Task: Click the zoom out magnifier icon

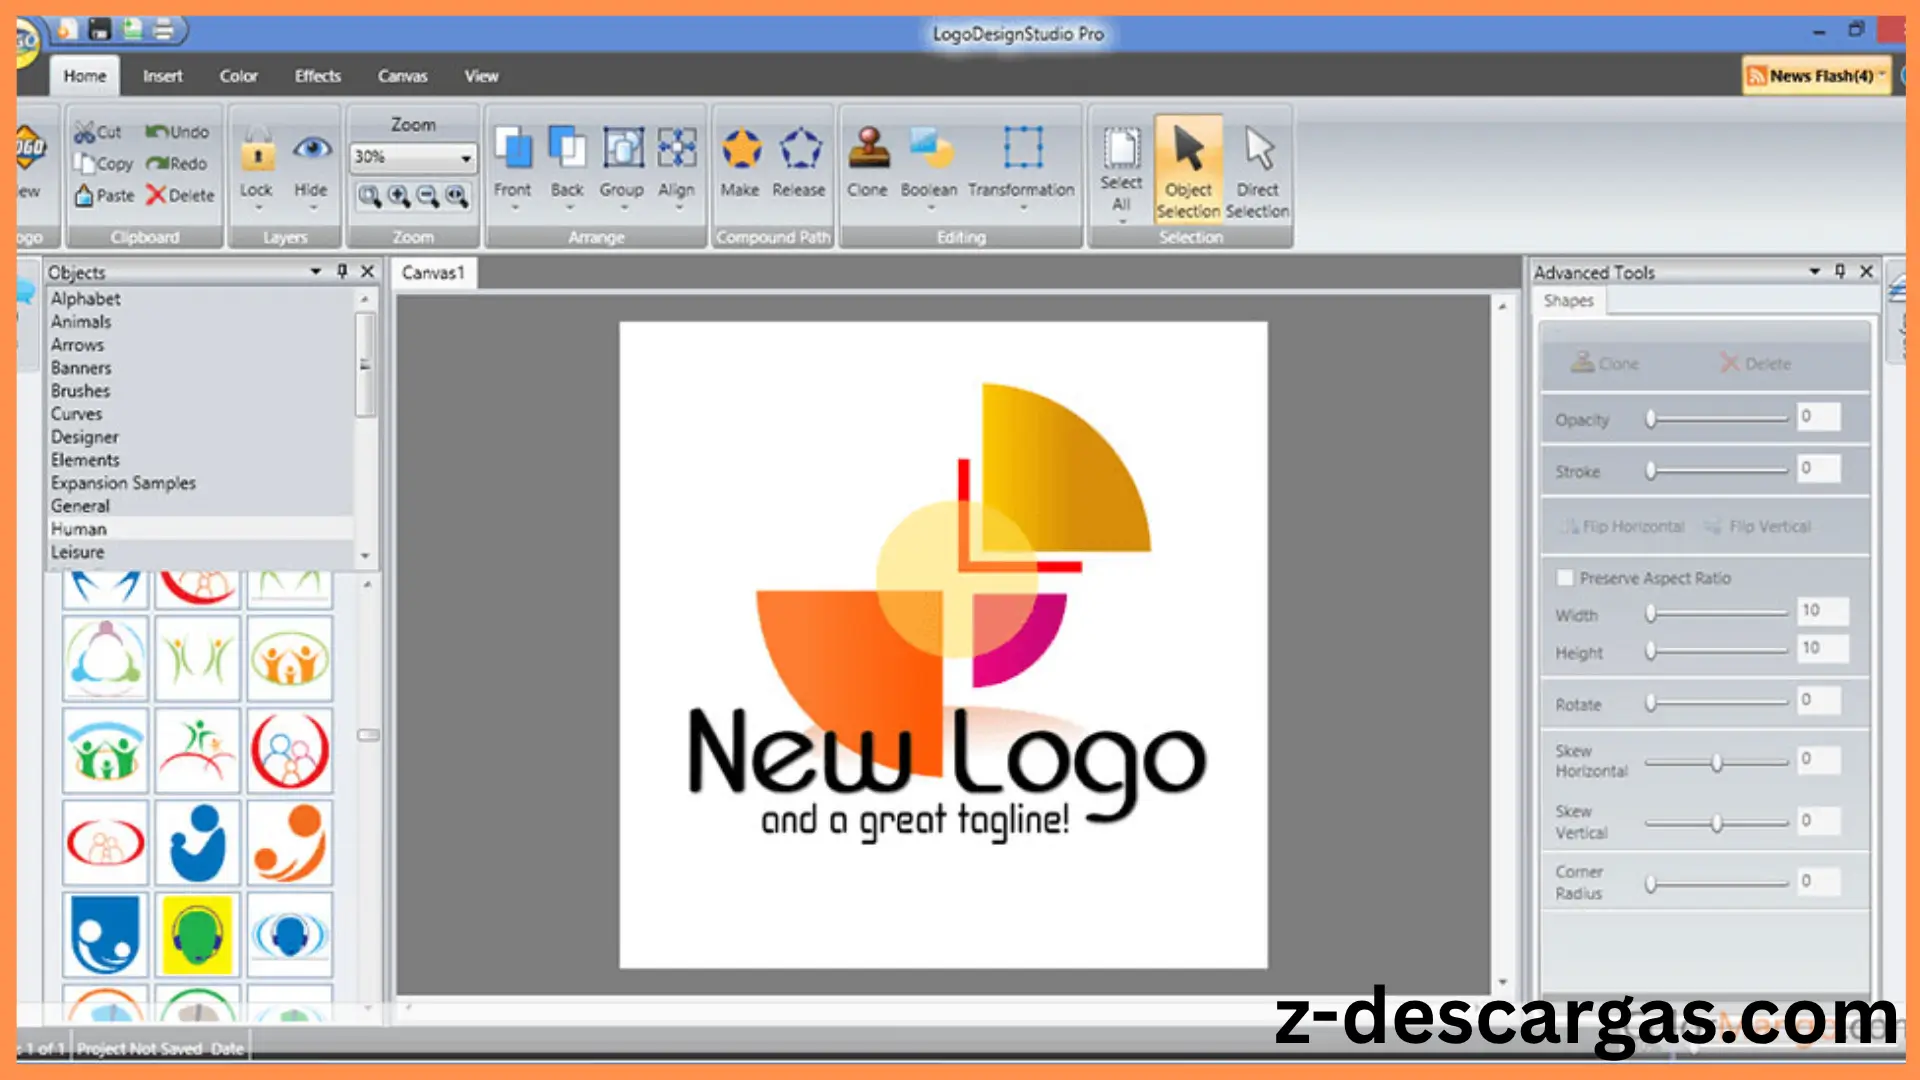Action: [x=428, y=196]
